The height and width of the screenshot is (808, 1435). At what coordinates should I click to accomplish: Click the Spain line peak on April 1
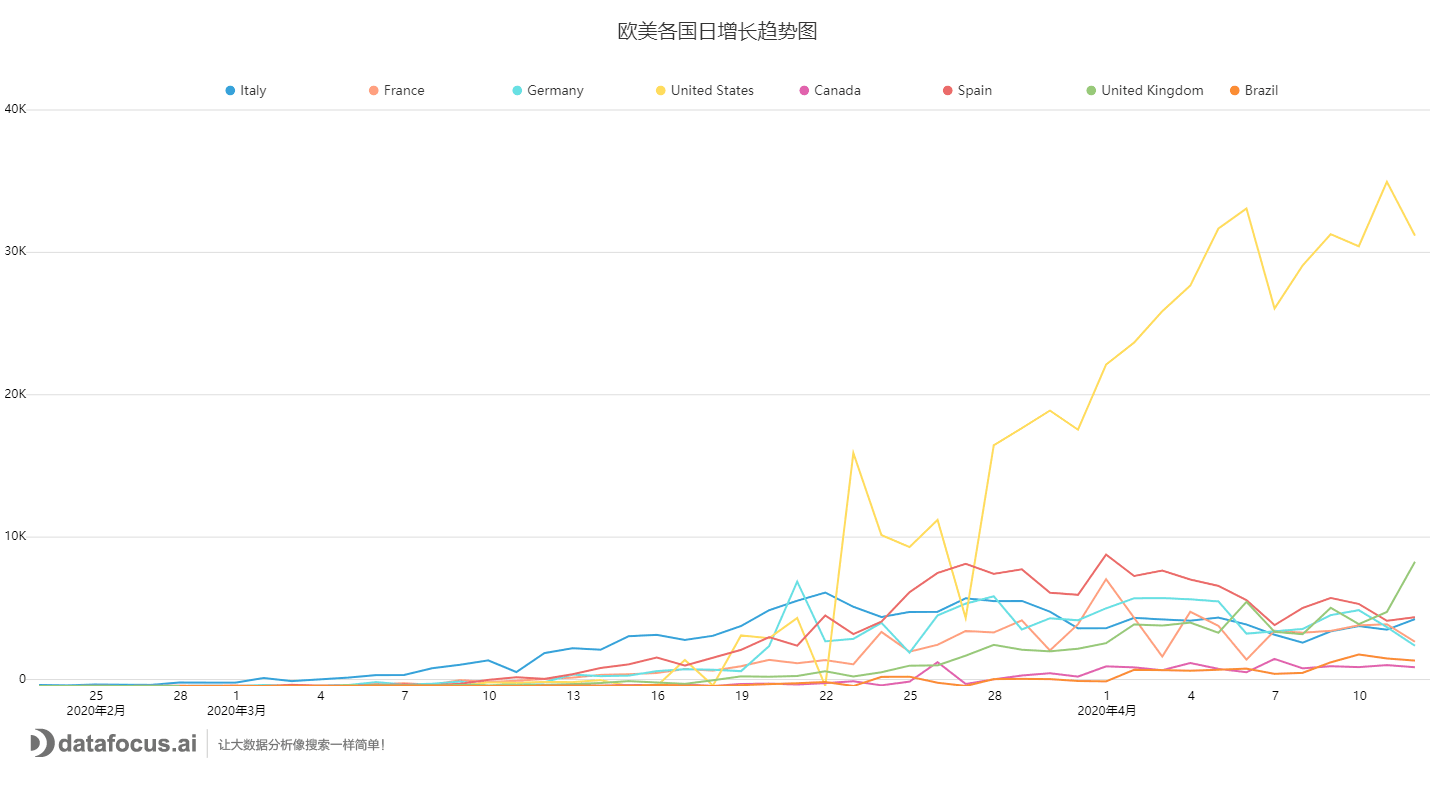click(1106, 554)
